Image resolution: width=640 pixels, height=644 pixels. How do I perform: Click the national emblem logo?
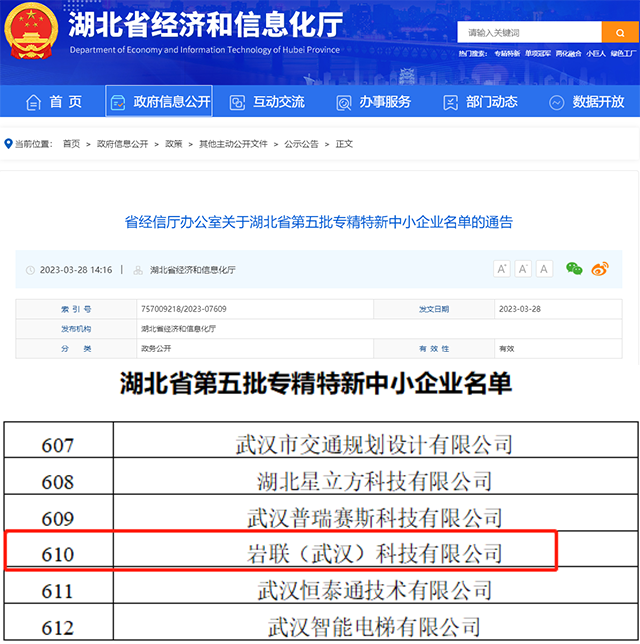coord(31,33)
